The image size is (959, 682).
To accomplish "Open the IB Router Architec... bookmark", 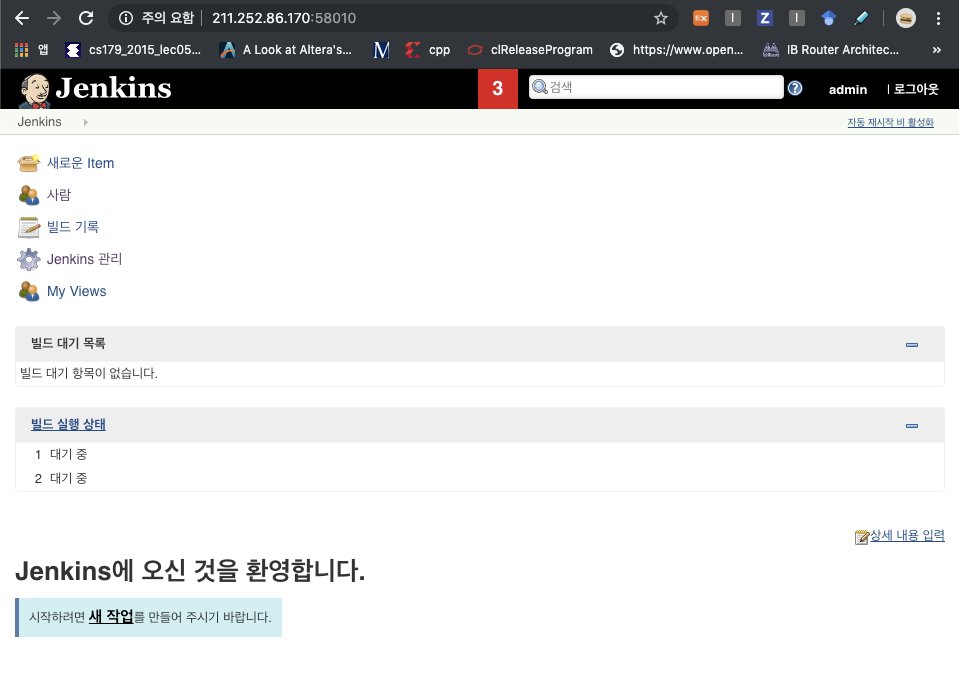I will click(x=831, y=50).
